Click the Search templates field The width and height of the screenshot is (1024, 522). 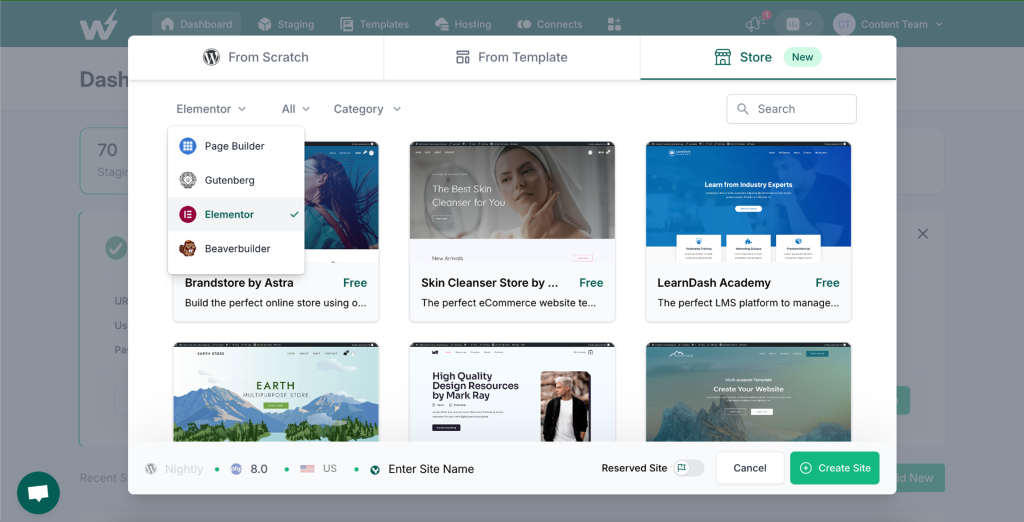click(x=791, y=109)
